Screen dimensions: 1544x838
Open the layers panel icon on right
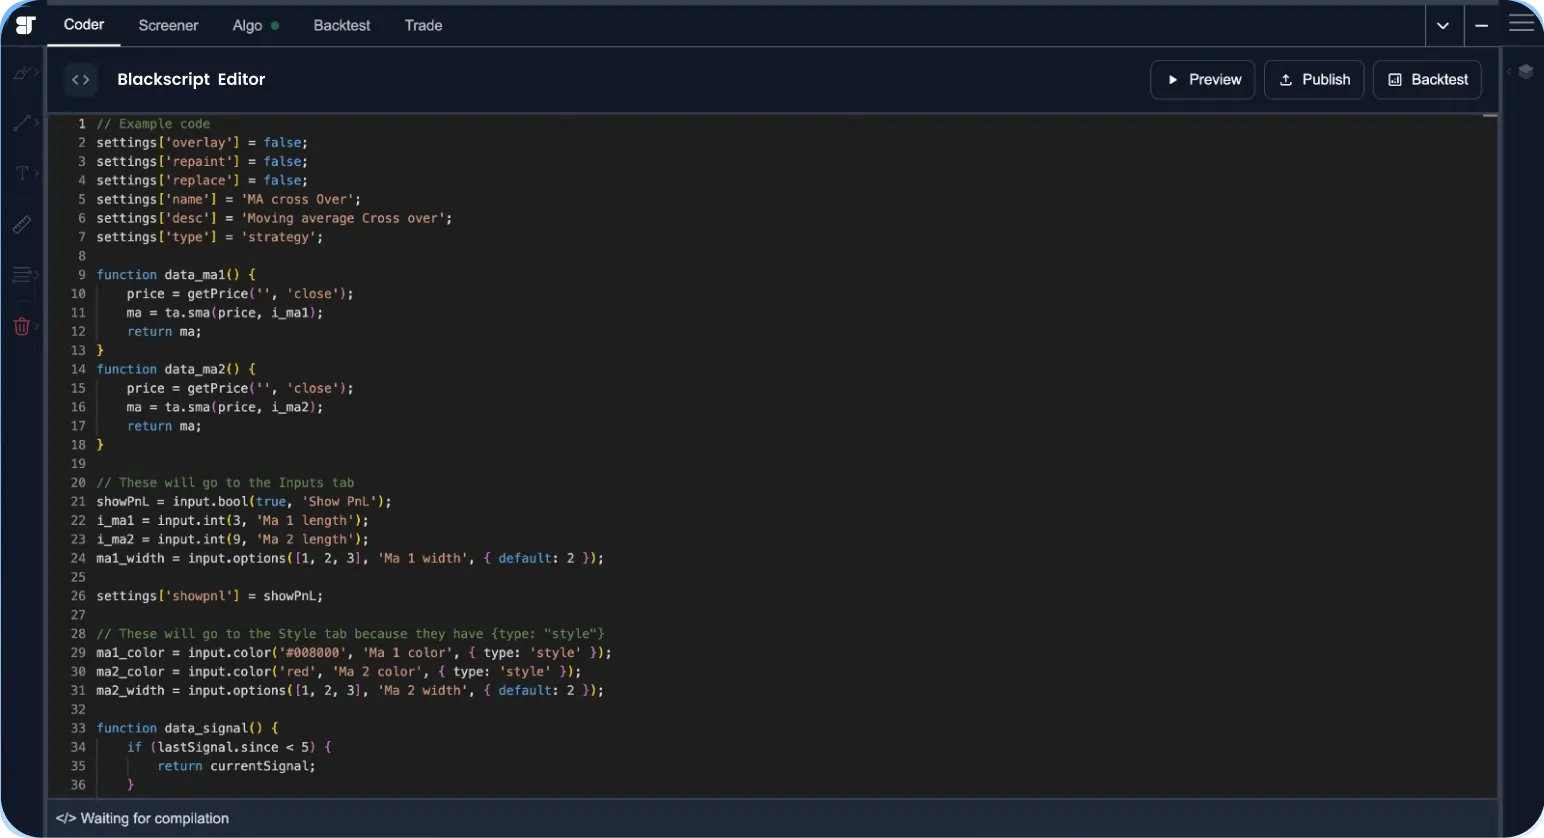click(x=1525, y=71)
